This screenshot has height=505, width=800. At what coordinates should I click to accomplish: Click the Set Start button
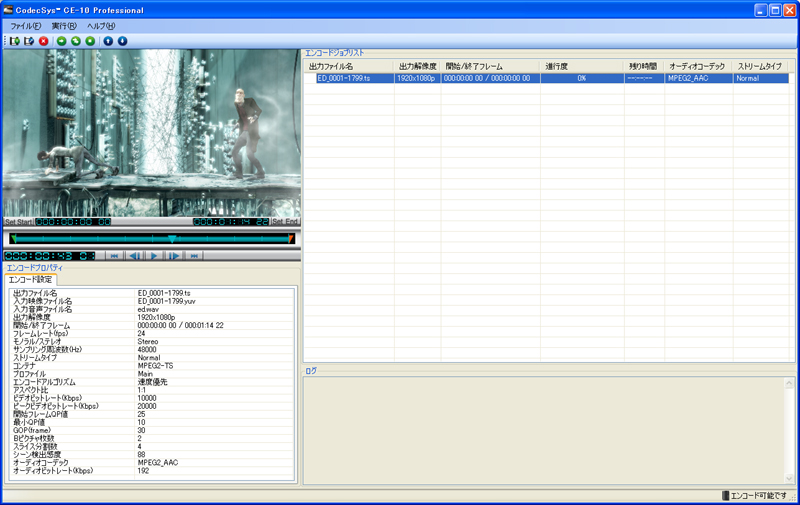click(19, 222)
